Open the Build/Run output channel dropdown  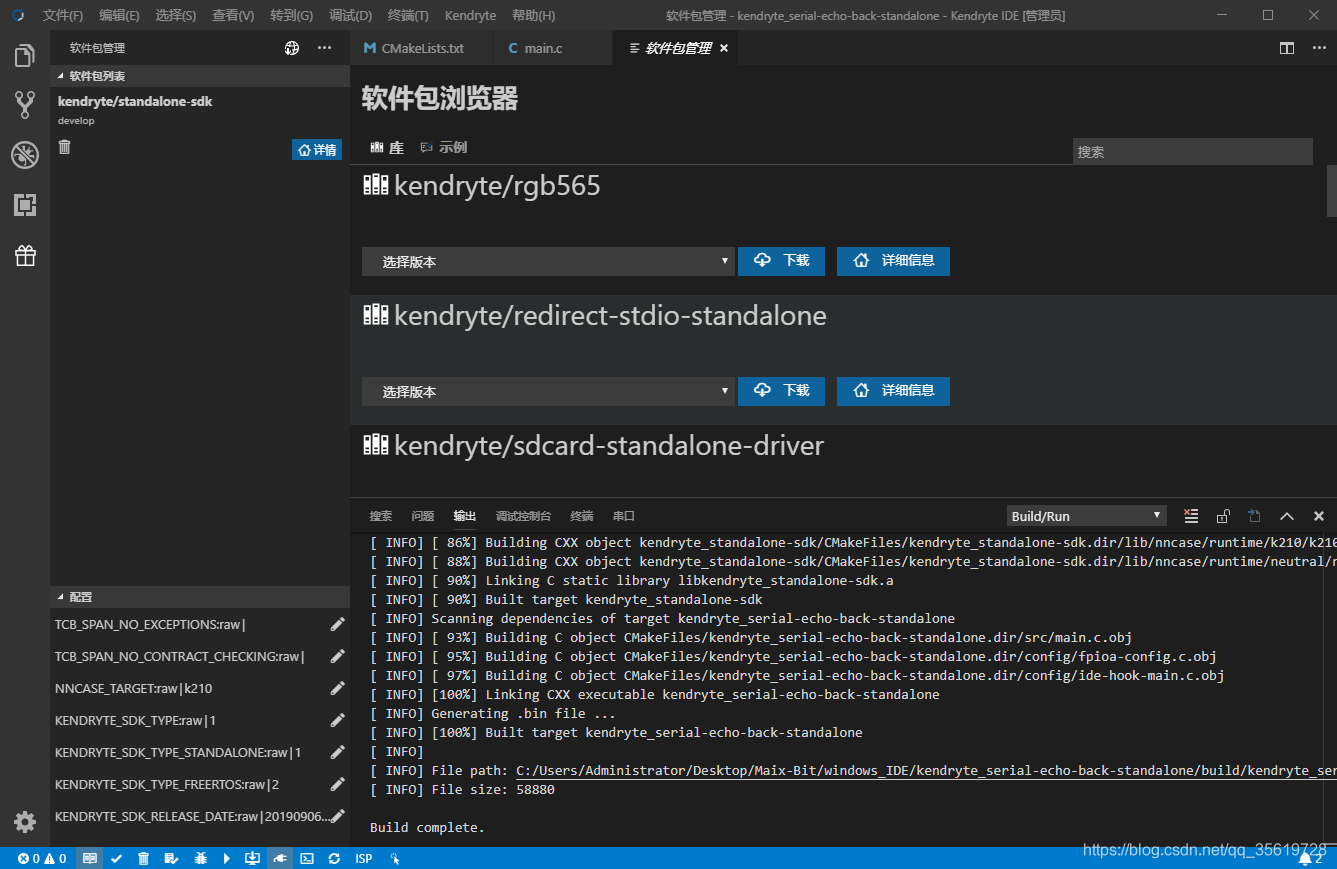1087,516
